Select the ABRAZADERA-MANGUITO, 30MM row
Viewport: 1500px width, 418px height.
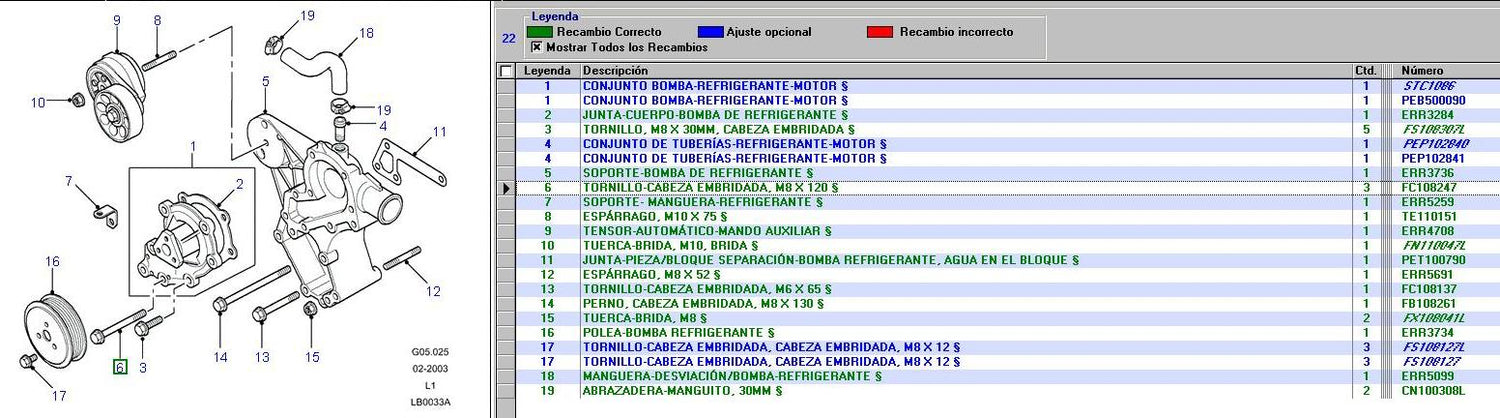[682, 390]
